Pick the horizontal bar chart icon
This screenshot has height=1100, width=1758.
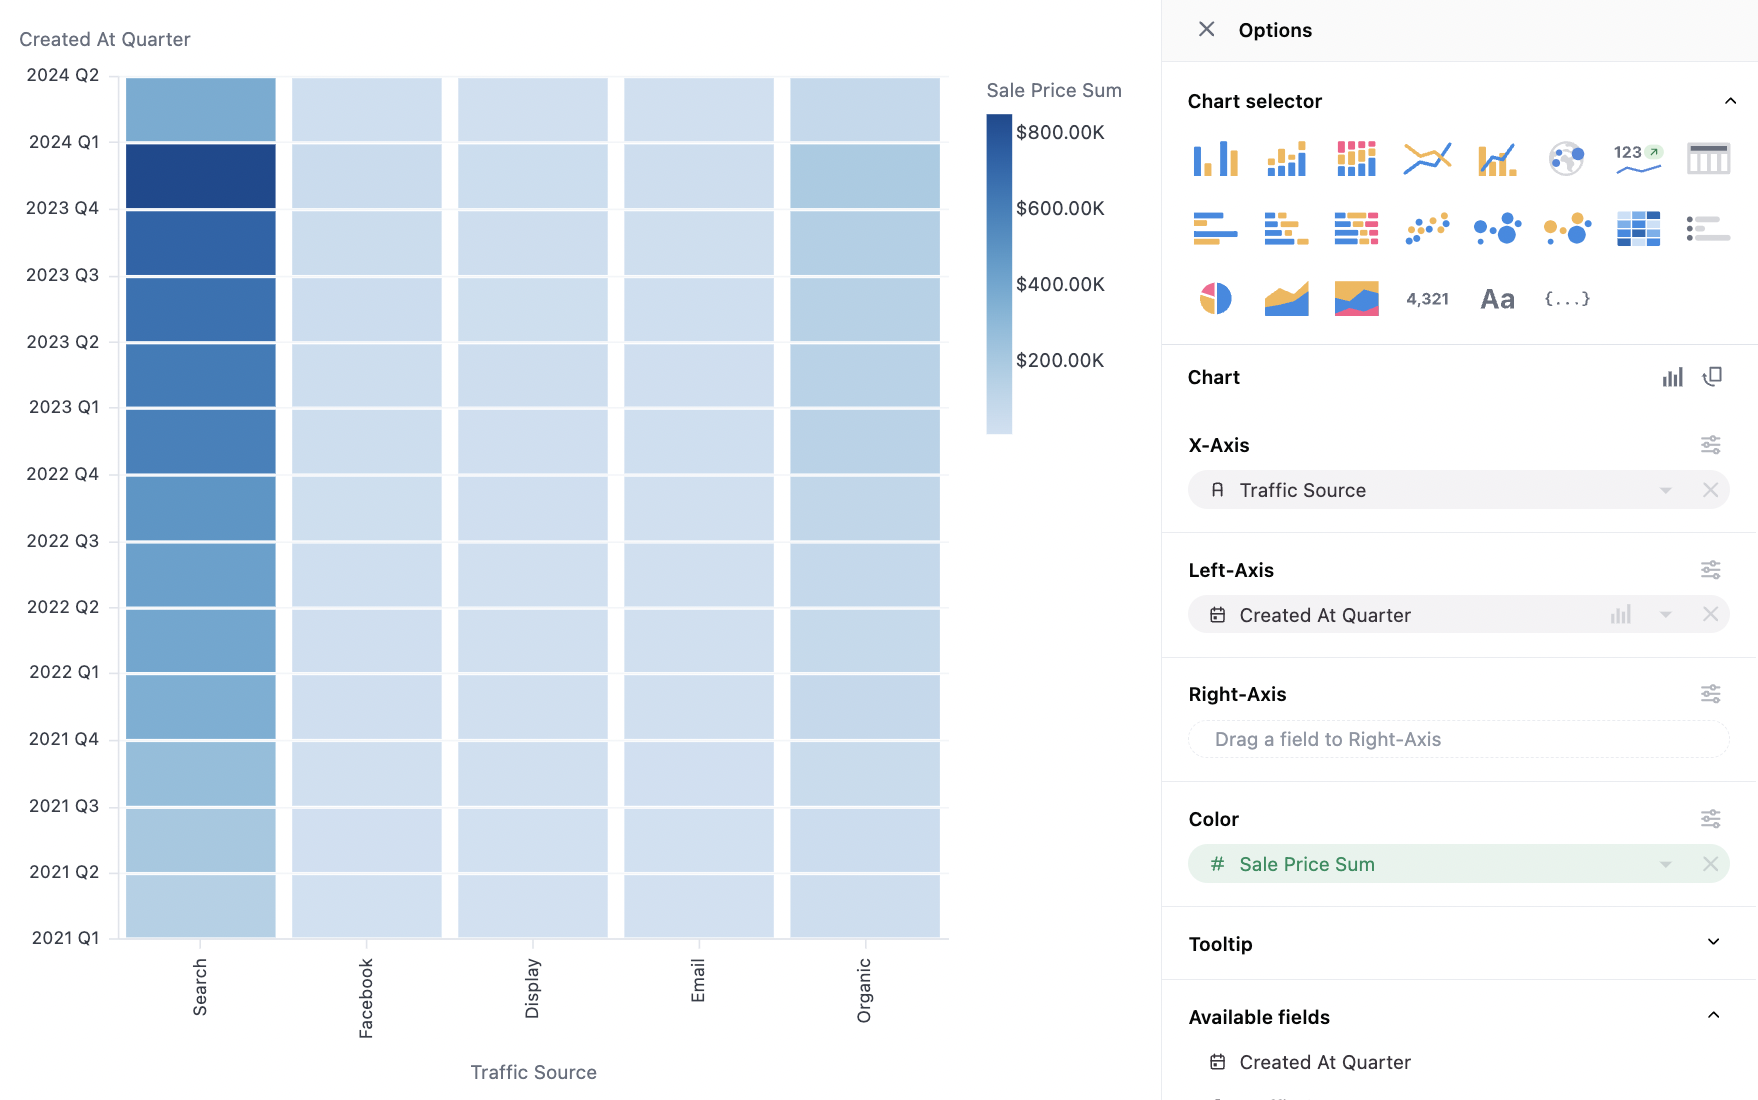pyautogui.click(x=1215, y=228)
